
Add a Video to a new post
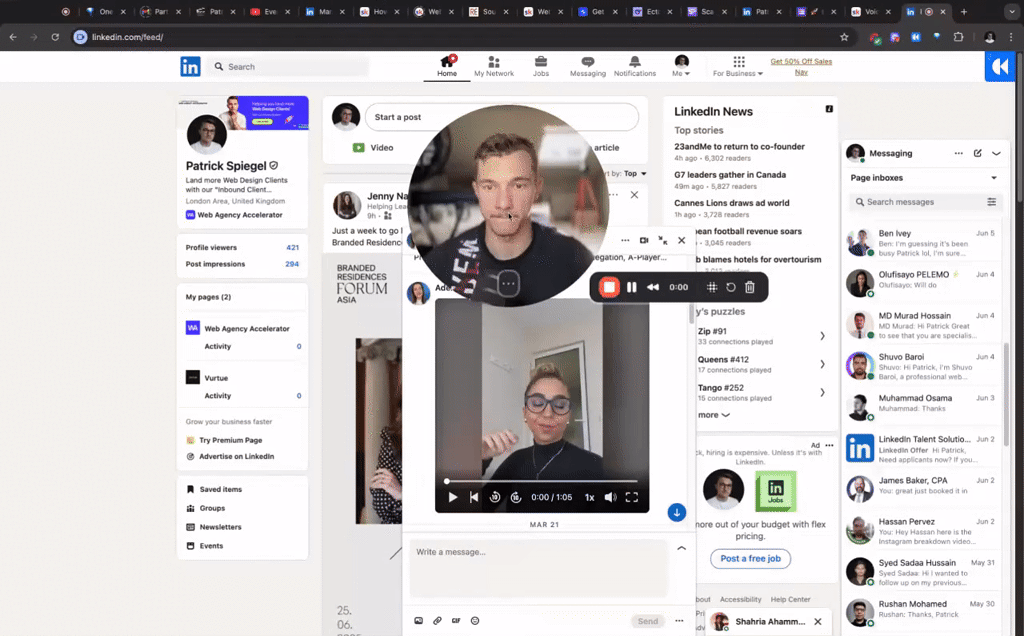point(373,148)
